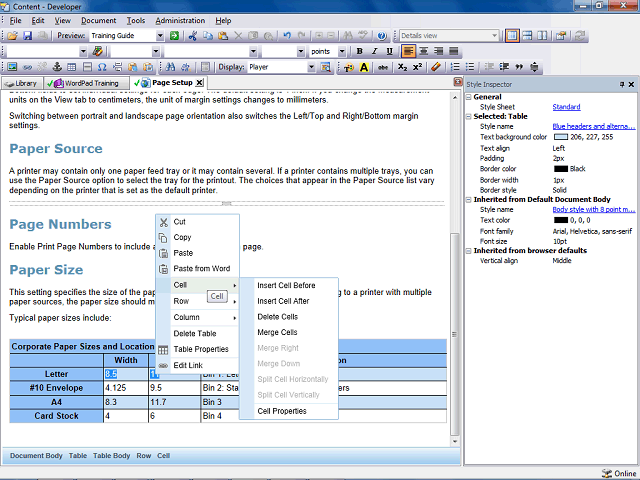Open the Administration menu
The width and height of the screenshot is (640, 480).
180,20
